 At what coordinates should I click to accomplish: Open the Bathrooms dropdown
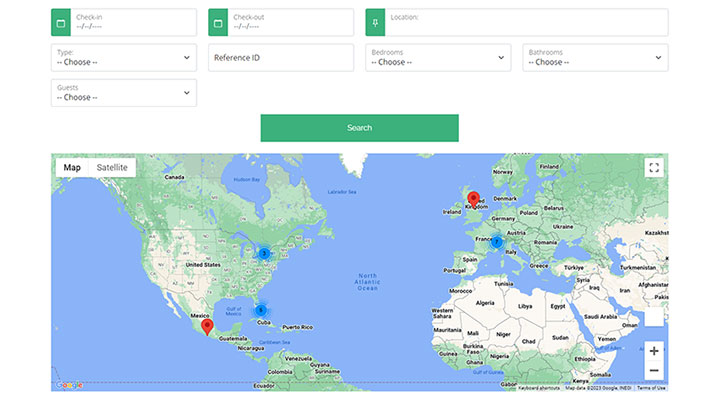tap(595, 58)
